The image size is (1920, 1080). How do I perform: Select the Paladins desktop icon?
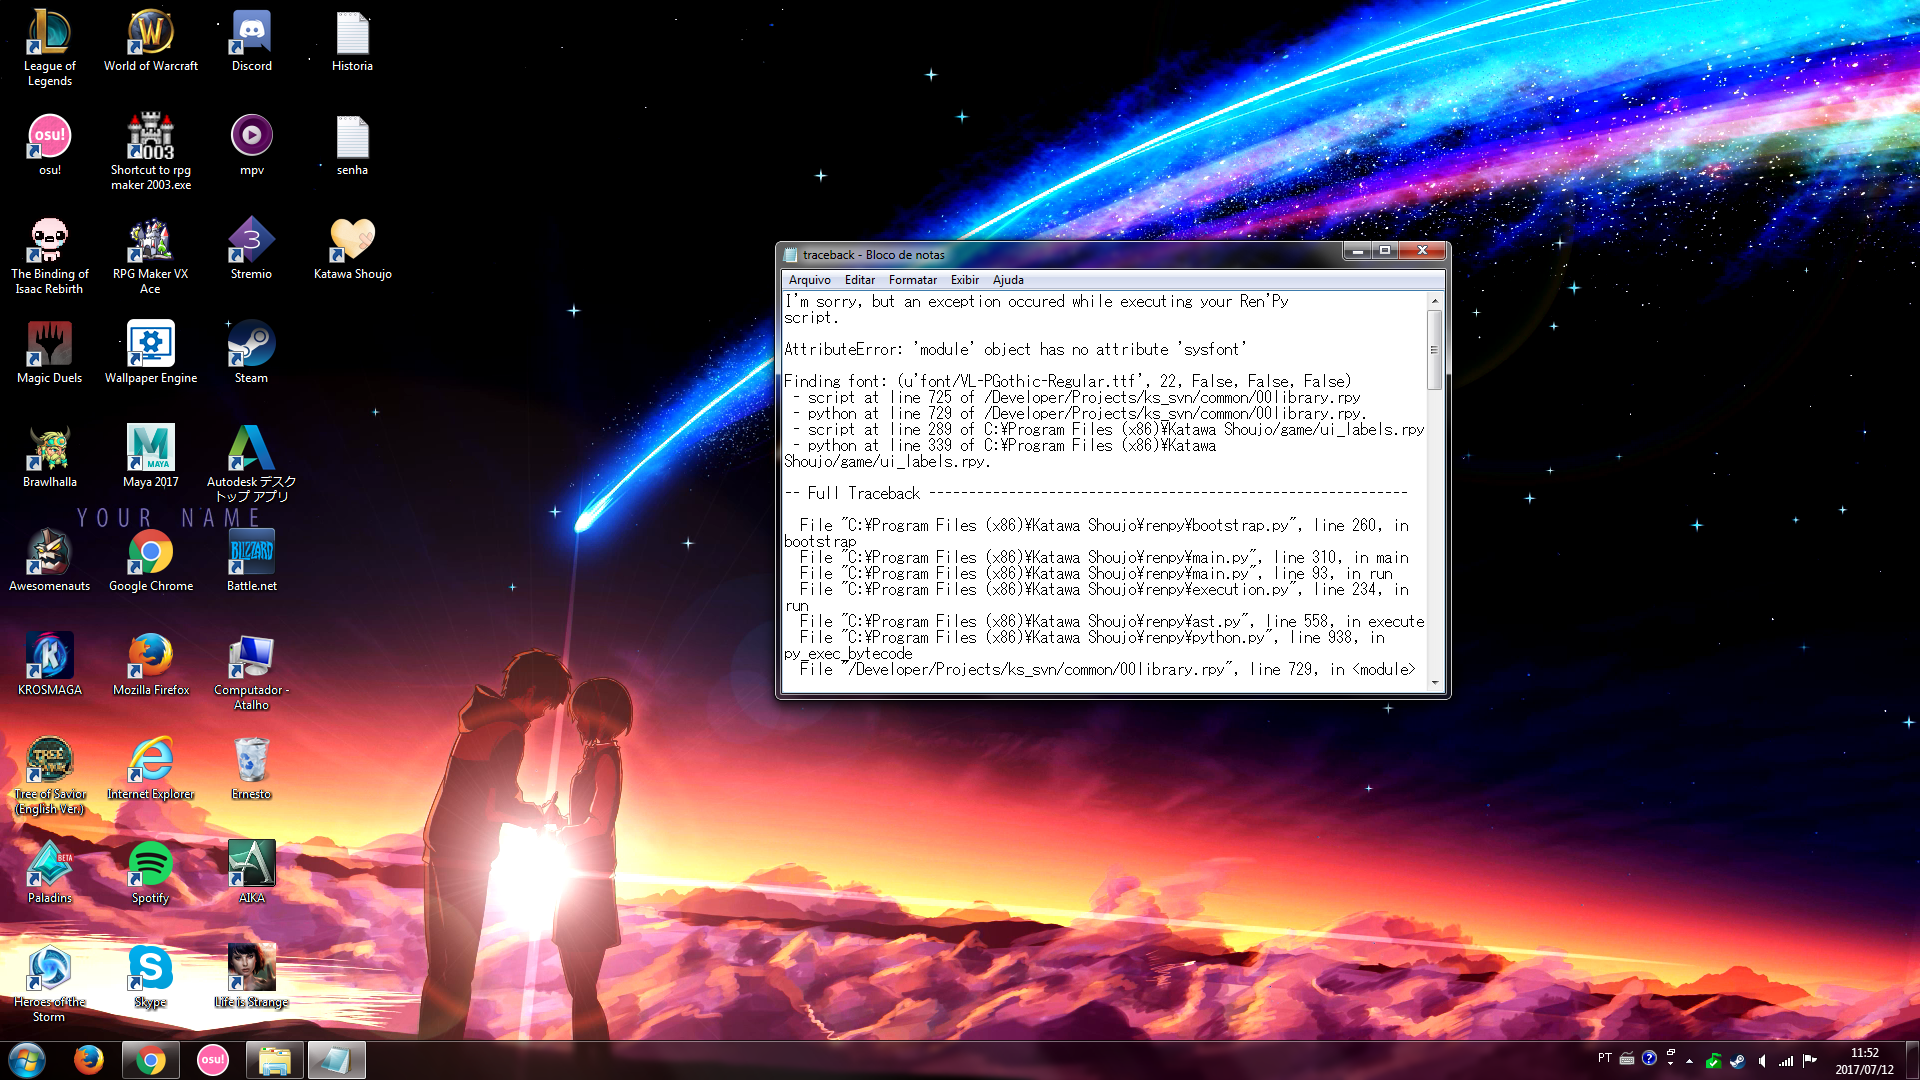[x=49, y=873]
